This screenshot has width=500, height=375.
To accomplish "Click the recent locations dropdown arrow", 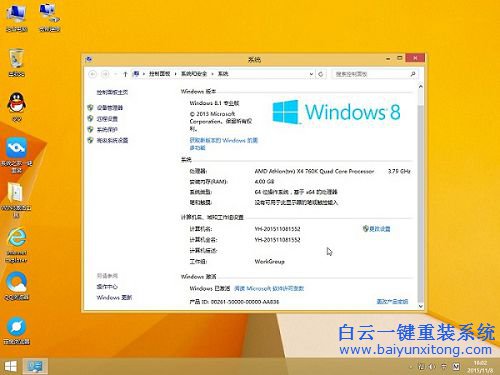I will click(x=115, y=74).
